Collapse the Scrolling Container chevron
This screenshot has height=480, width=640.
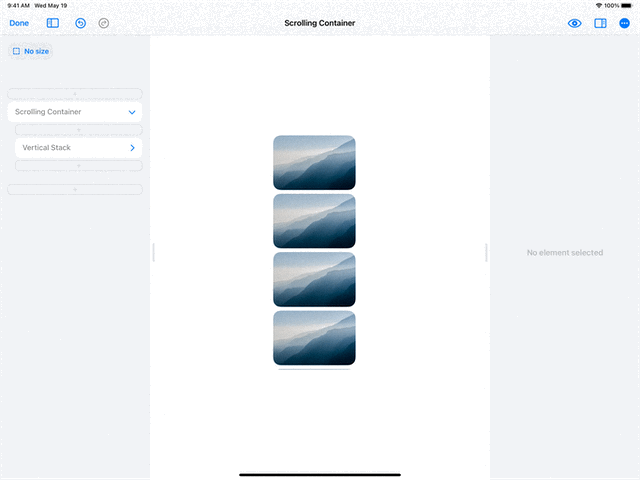coord(132,112)
